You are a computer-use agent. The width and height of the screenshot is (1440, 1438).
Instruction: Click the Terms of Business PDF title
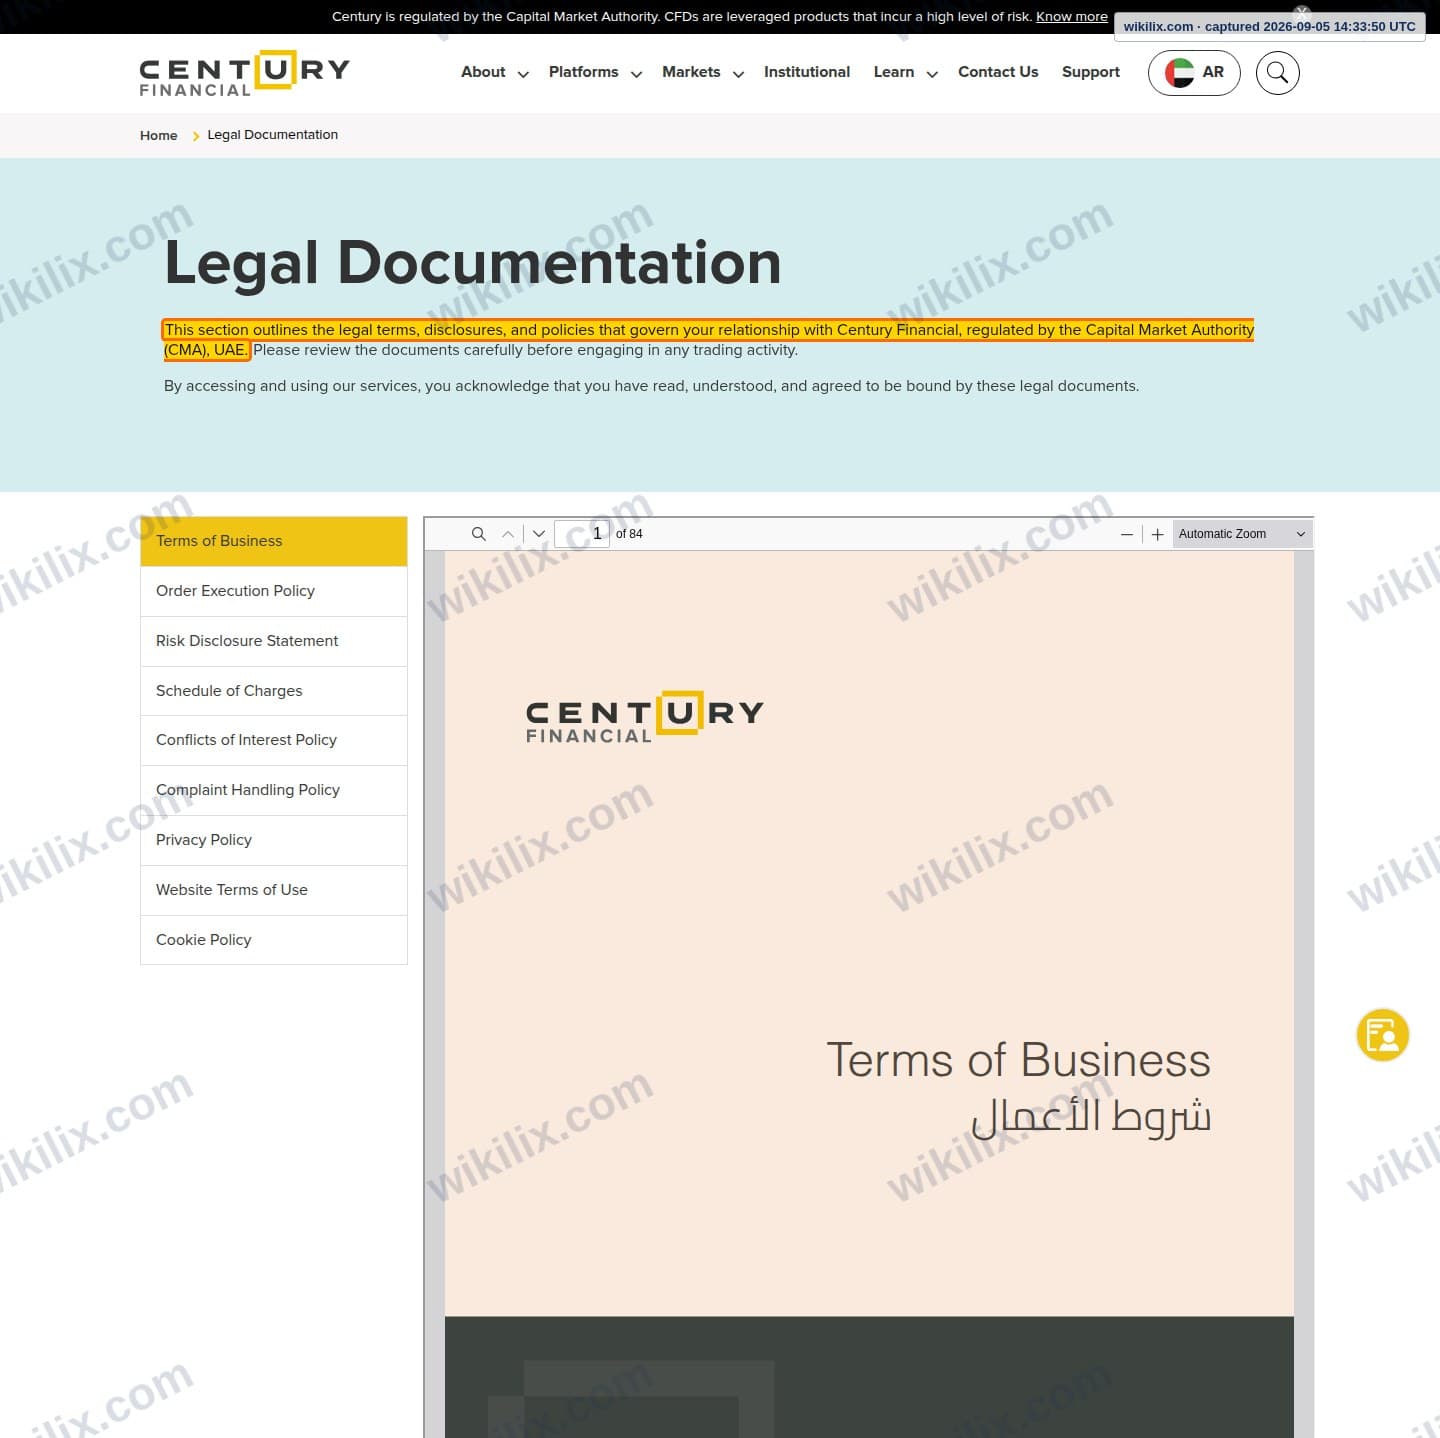pos(1018,1061)
